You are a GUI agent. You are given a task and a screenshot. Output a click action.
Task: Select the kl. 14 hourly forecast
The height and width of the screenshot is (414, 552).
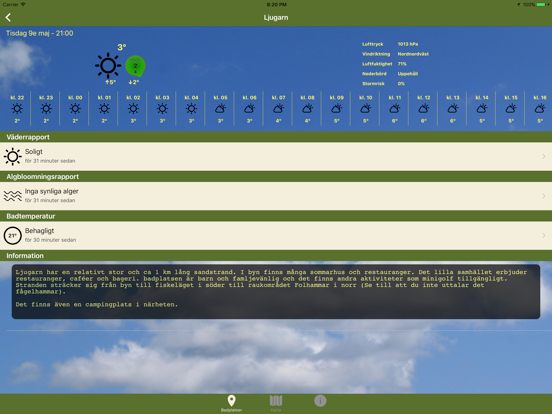point(482,109)
